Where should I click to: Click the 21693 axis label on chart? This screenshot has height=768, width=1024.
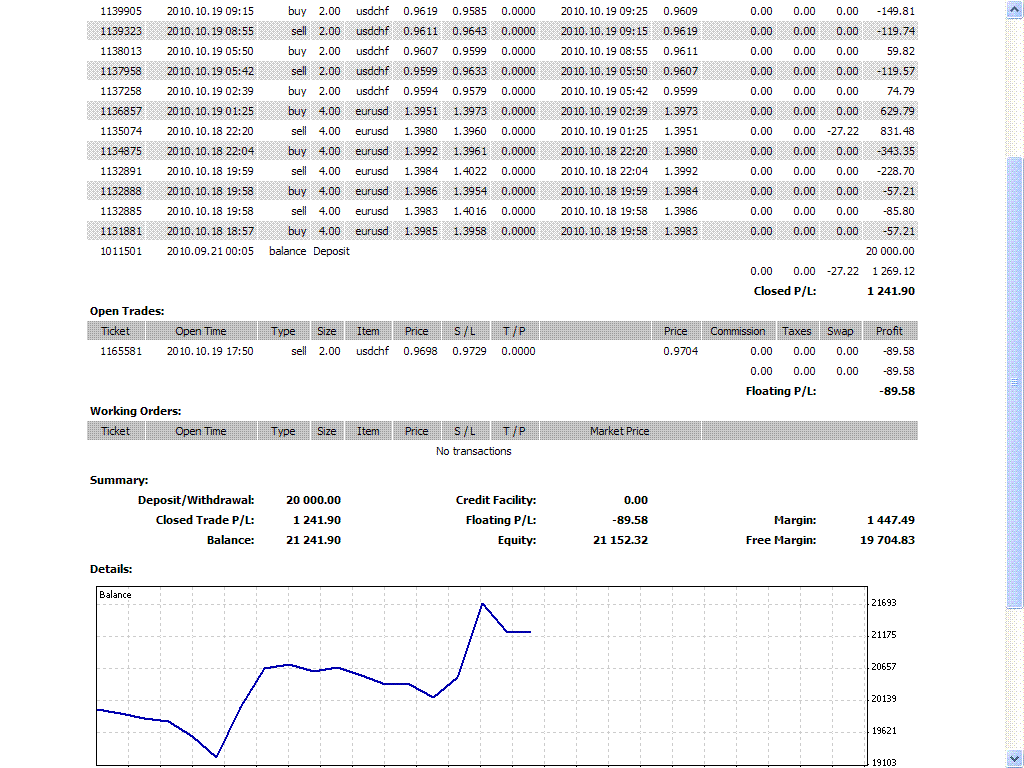(883, 603)
